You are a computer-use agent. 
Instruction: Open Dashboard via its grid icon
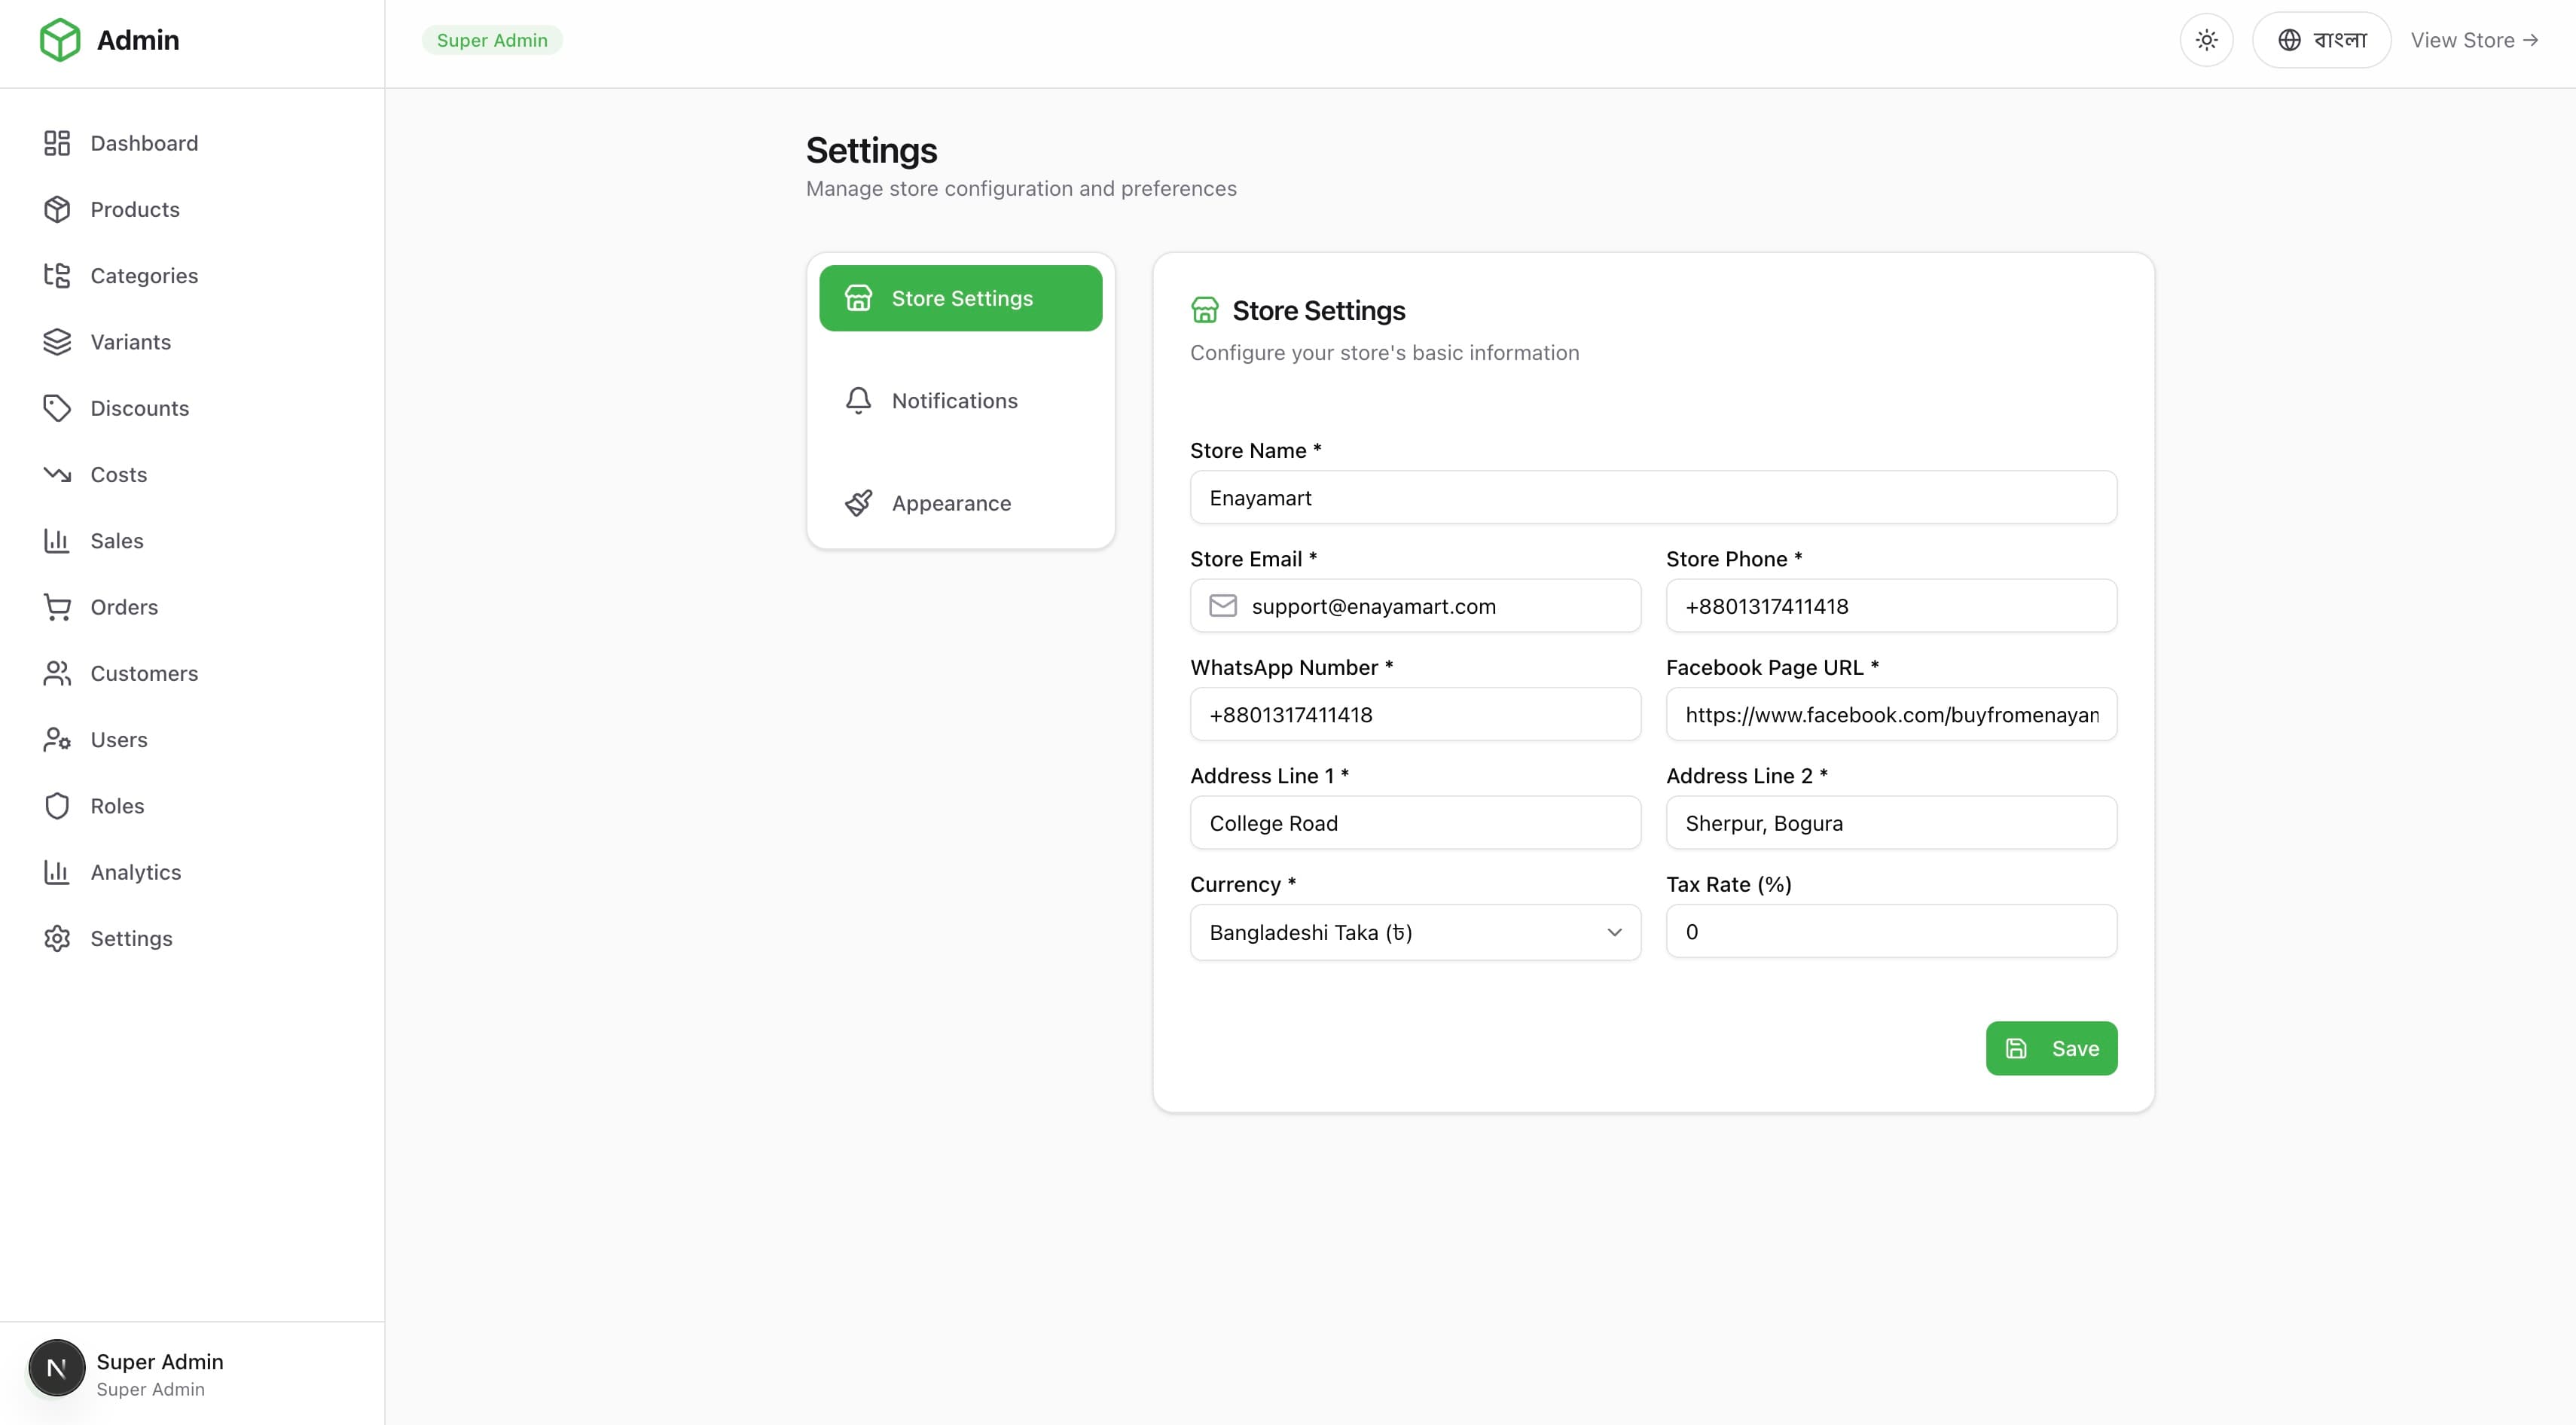57,143
